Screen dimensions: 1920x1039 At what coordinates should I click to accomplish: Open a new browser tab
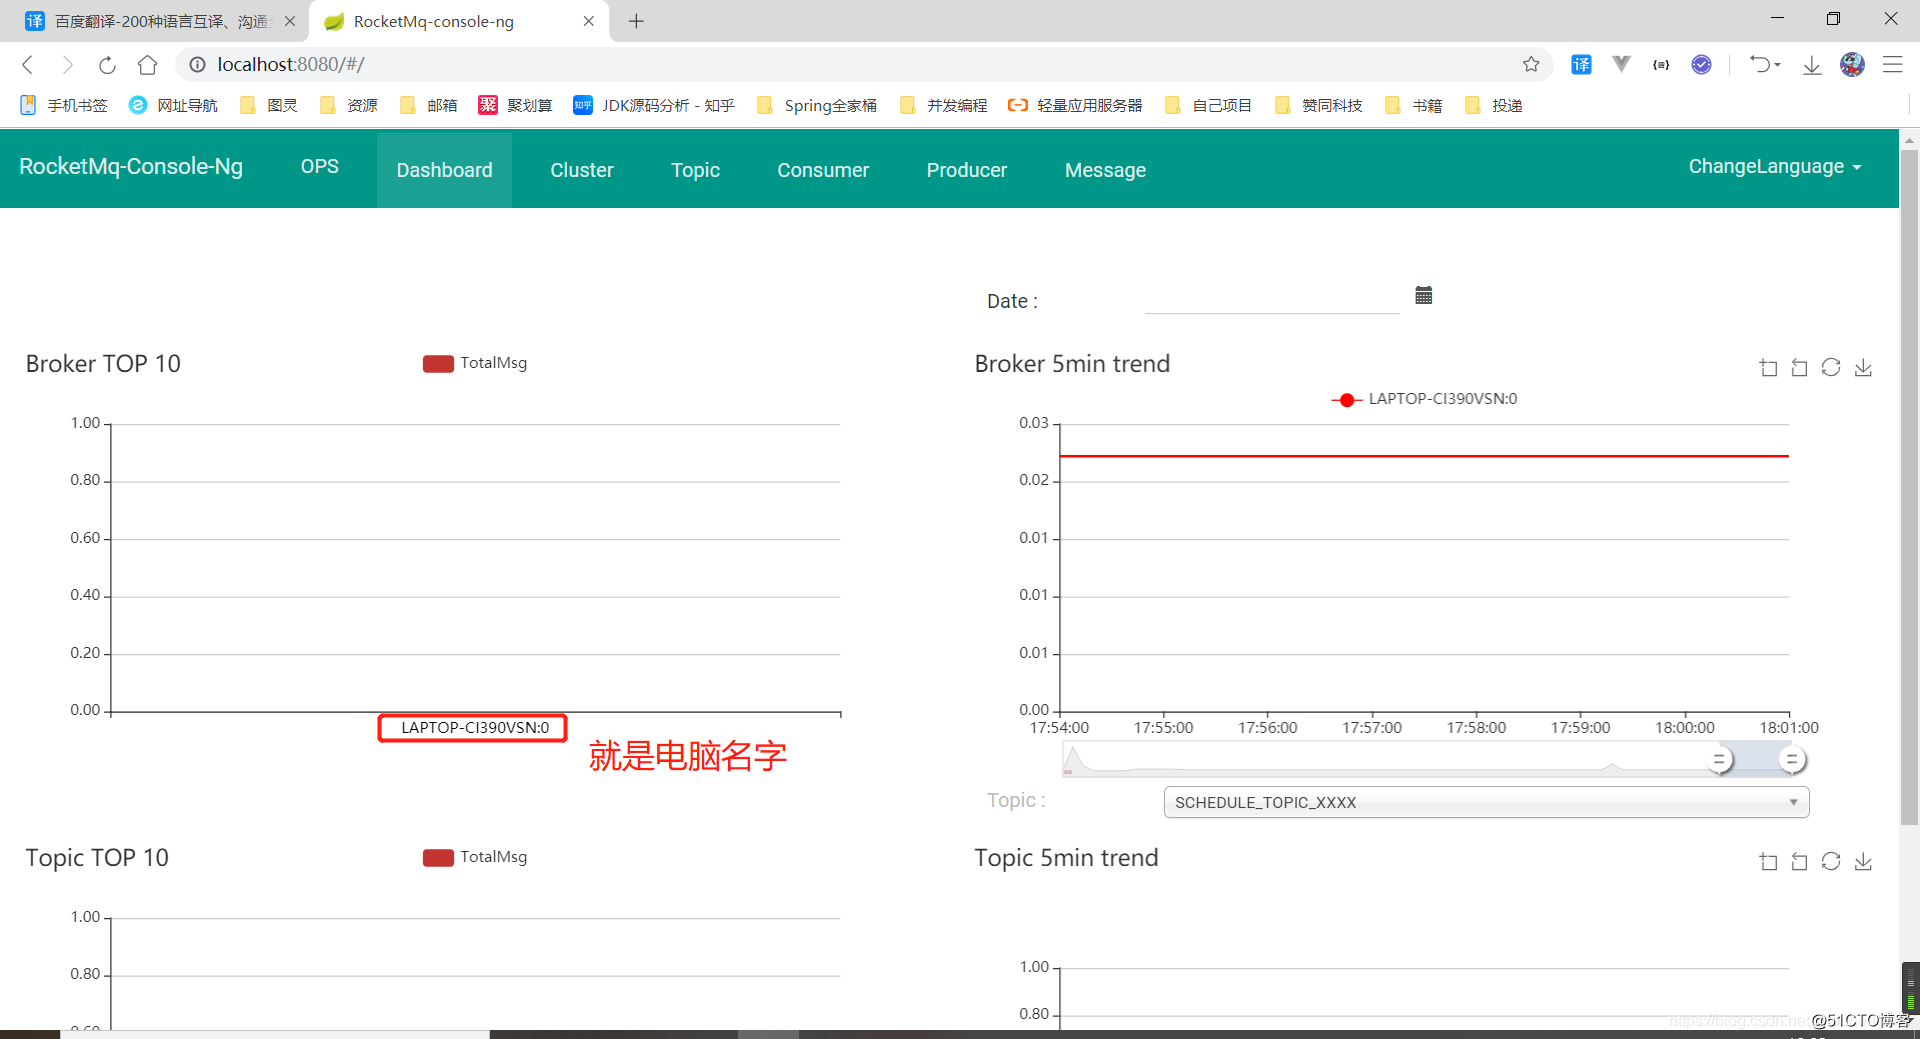[x=636, y=21]
